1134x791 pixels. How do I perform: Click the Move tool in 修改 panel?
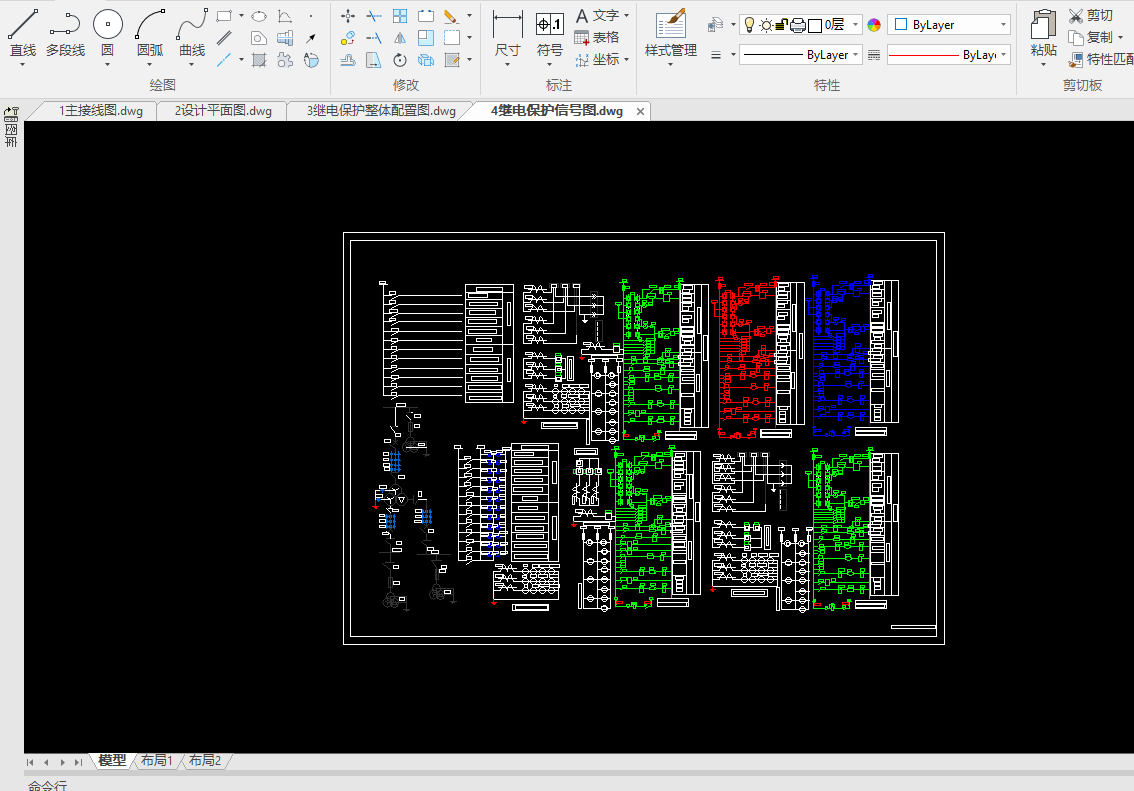coord(348,16)
